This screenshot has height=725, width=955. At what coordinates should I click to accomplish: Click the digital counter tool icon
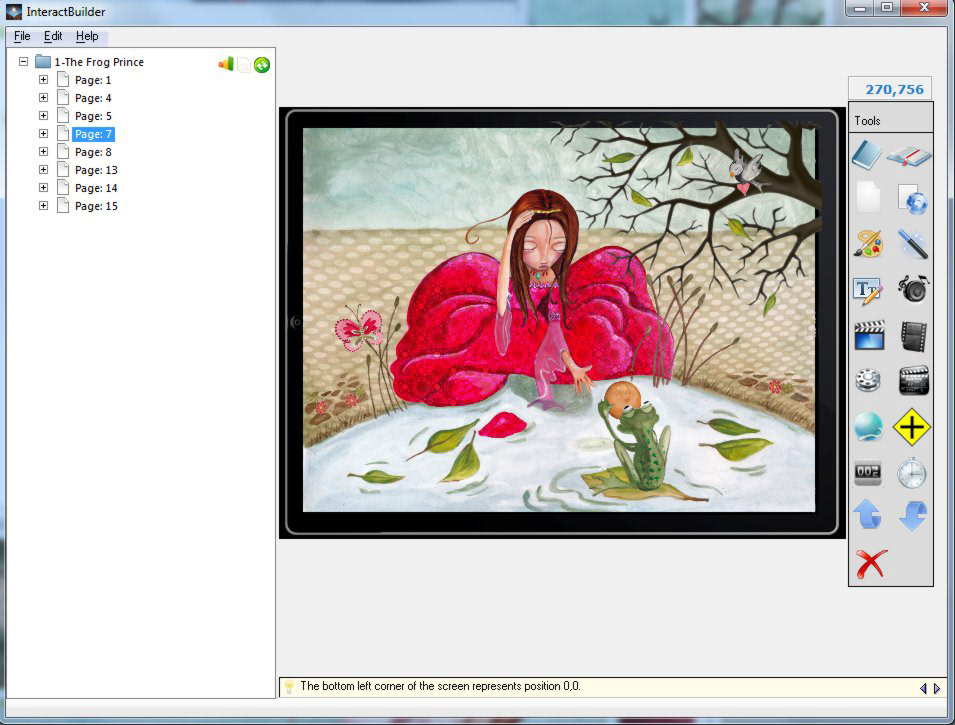[868, 472]
